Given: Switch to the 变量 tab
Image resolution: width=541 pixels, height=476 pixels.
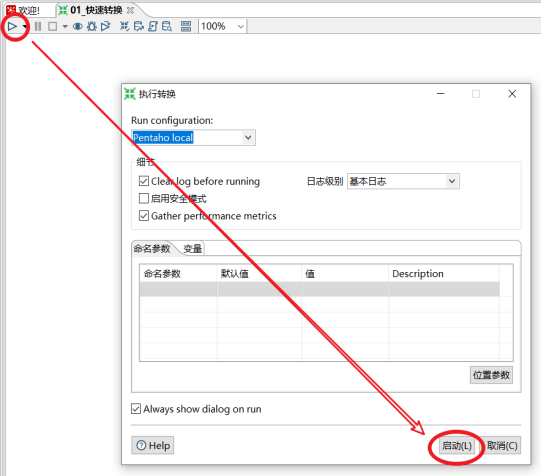Looking at the screenshot, I should point(193,248).
